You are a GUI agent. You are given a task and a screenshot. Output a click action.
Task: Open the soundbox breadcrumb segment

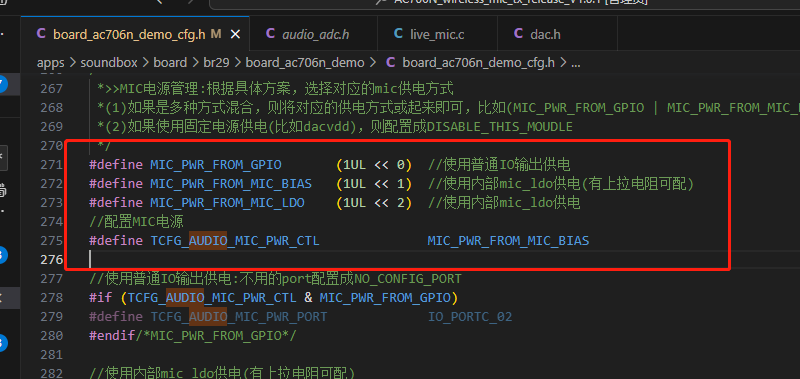pos(109,63)
